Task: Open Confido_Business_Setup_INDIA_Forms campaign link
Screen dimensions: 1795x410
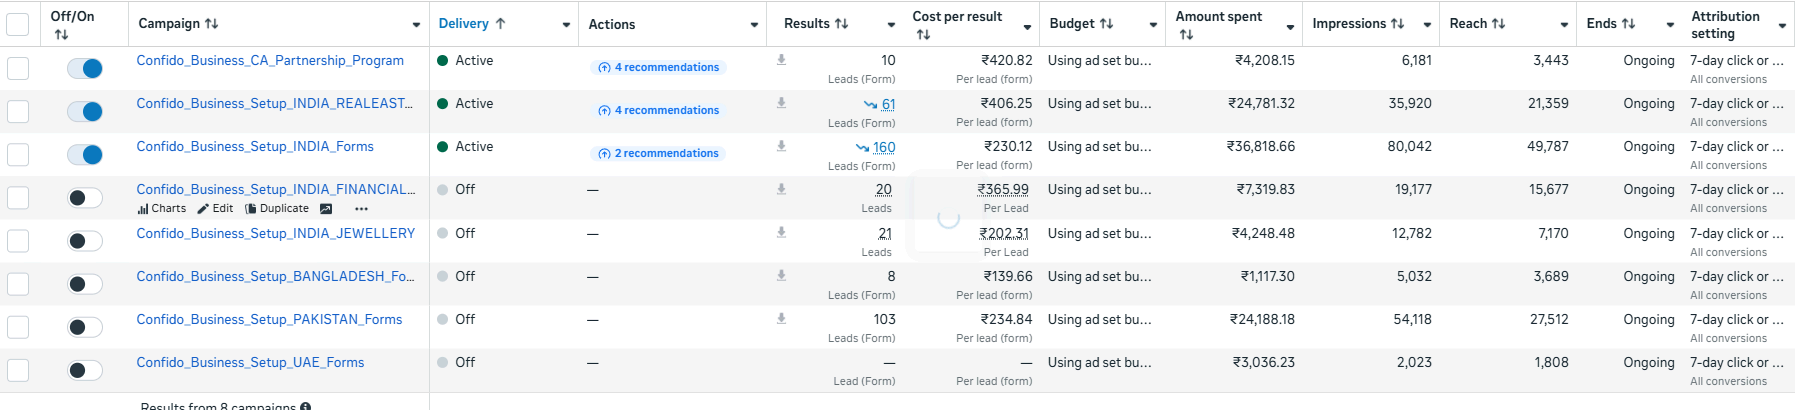Action: tap(255, 146)
